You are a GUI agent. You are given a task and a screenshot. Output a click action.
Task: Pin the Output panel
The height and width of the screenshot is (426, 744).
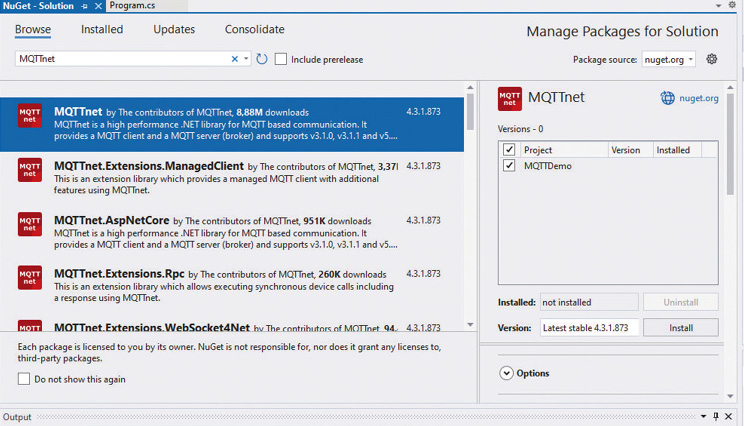[x=716, y=417]
